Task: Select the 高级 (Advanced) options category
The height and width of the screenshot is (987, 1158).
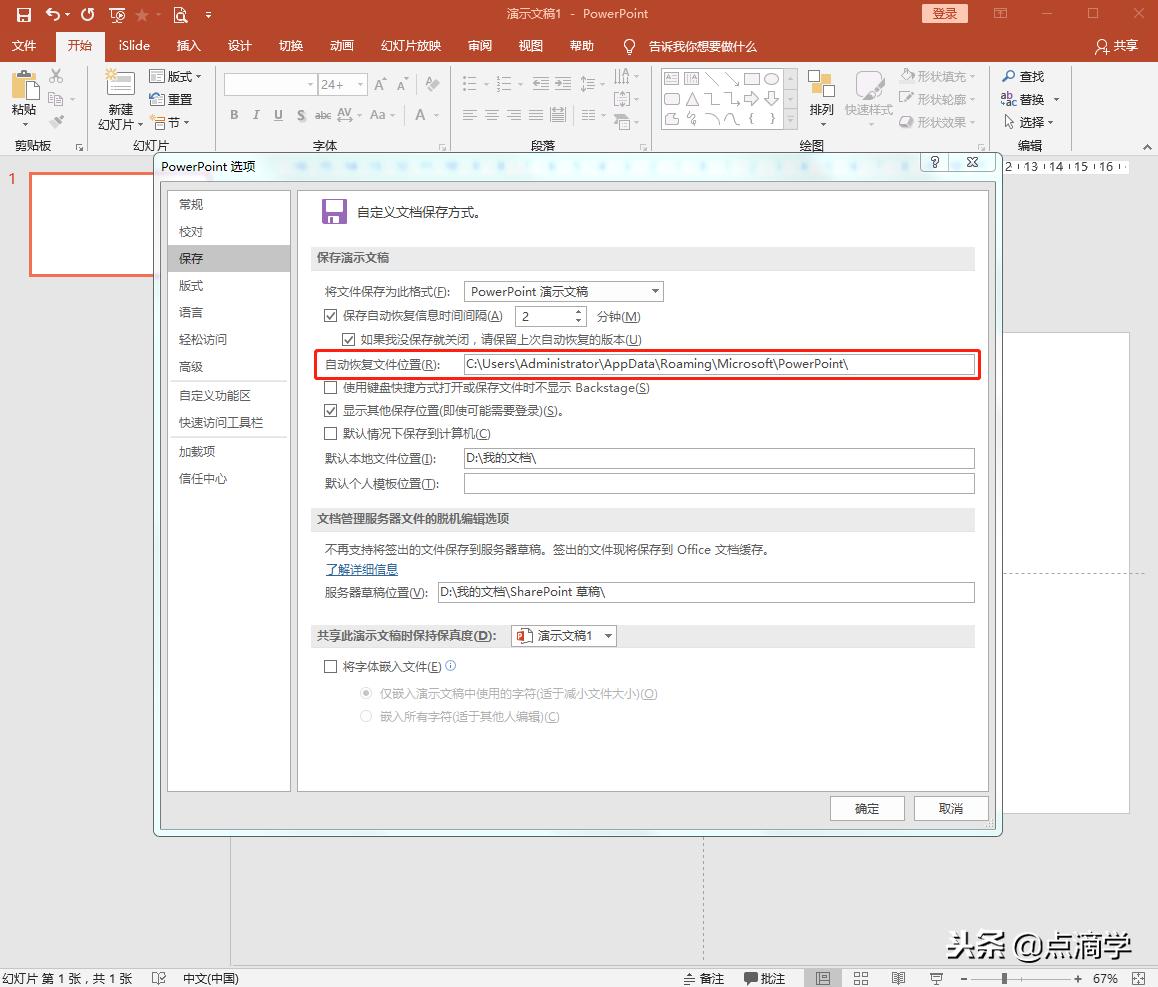Action: coord(191,367)
